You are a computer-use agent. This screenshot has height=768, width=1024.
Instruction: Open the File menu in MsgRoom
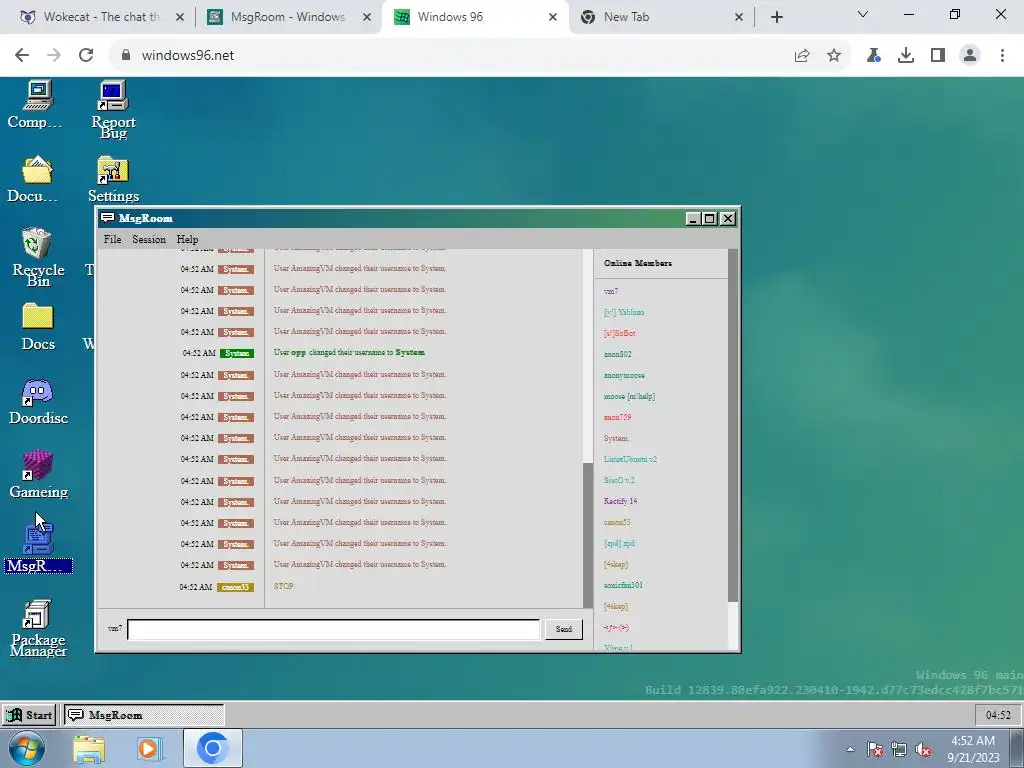pyautogui.click(x=112, y=239)
